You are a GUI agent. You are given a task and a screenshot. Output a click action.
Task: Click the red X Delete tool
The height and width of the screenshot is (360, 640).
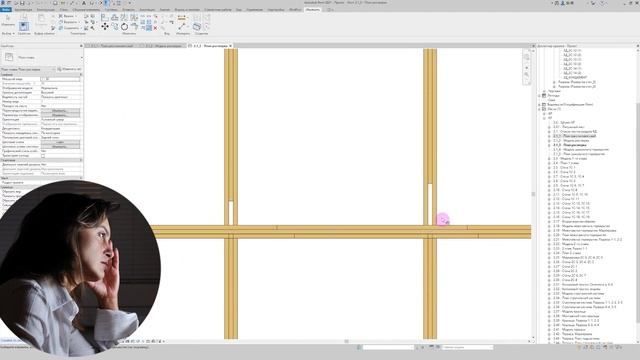tap(156, 28)
